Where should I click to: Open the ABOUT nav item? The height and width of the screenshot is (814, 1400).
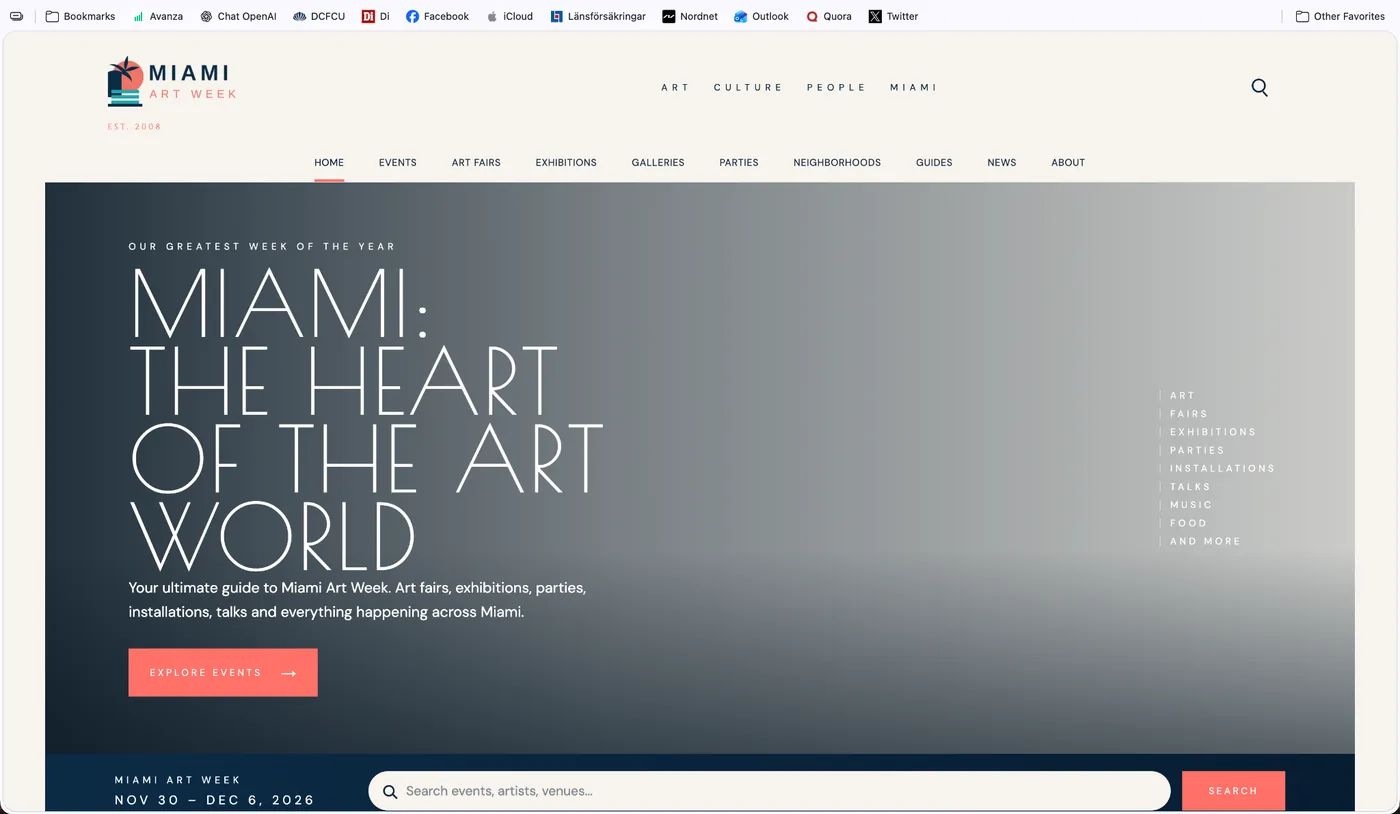(1068, 162)
